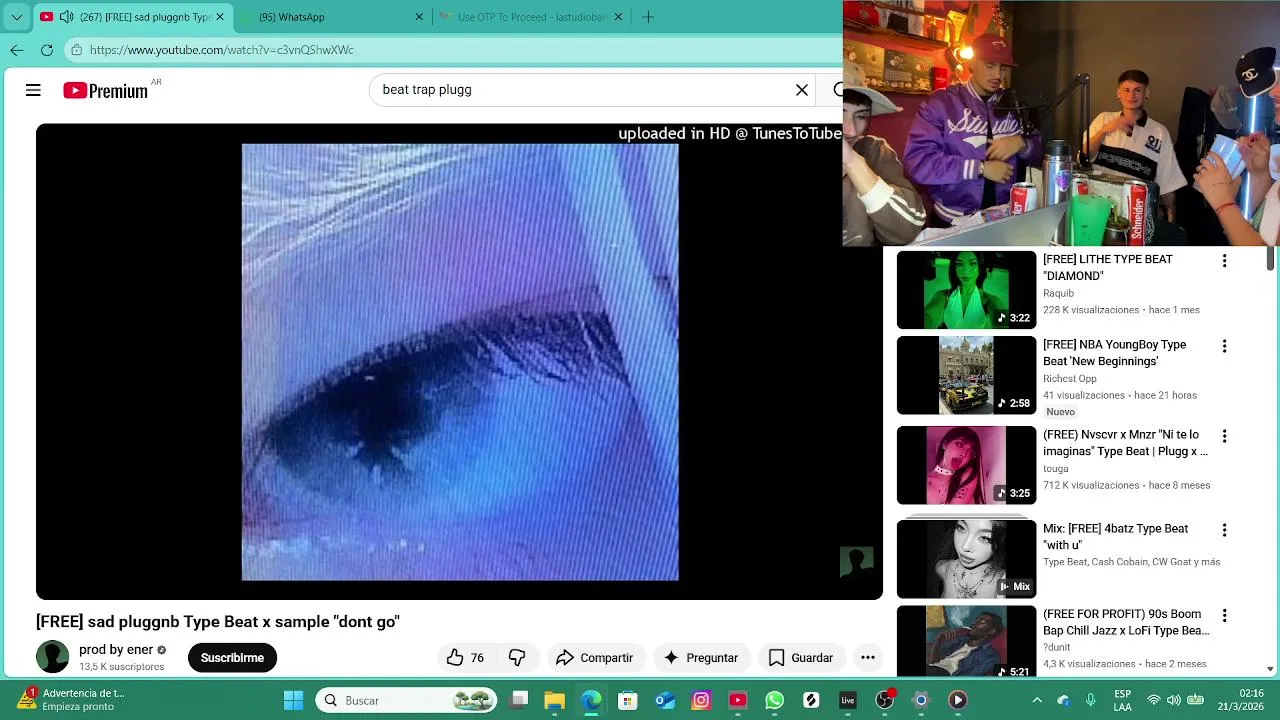Open options for NBA YoungBoy Type Beat

click(1224, 347)
